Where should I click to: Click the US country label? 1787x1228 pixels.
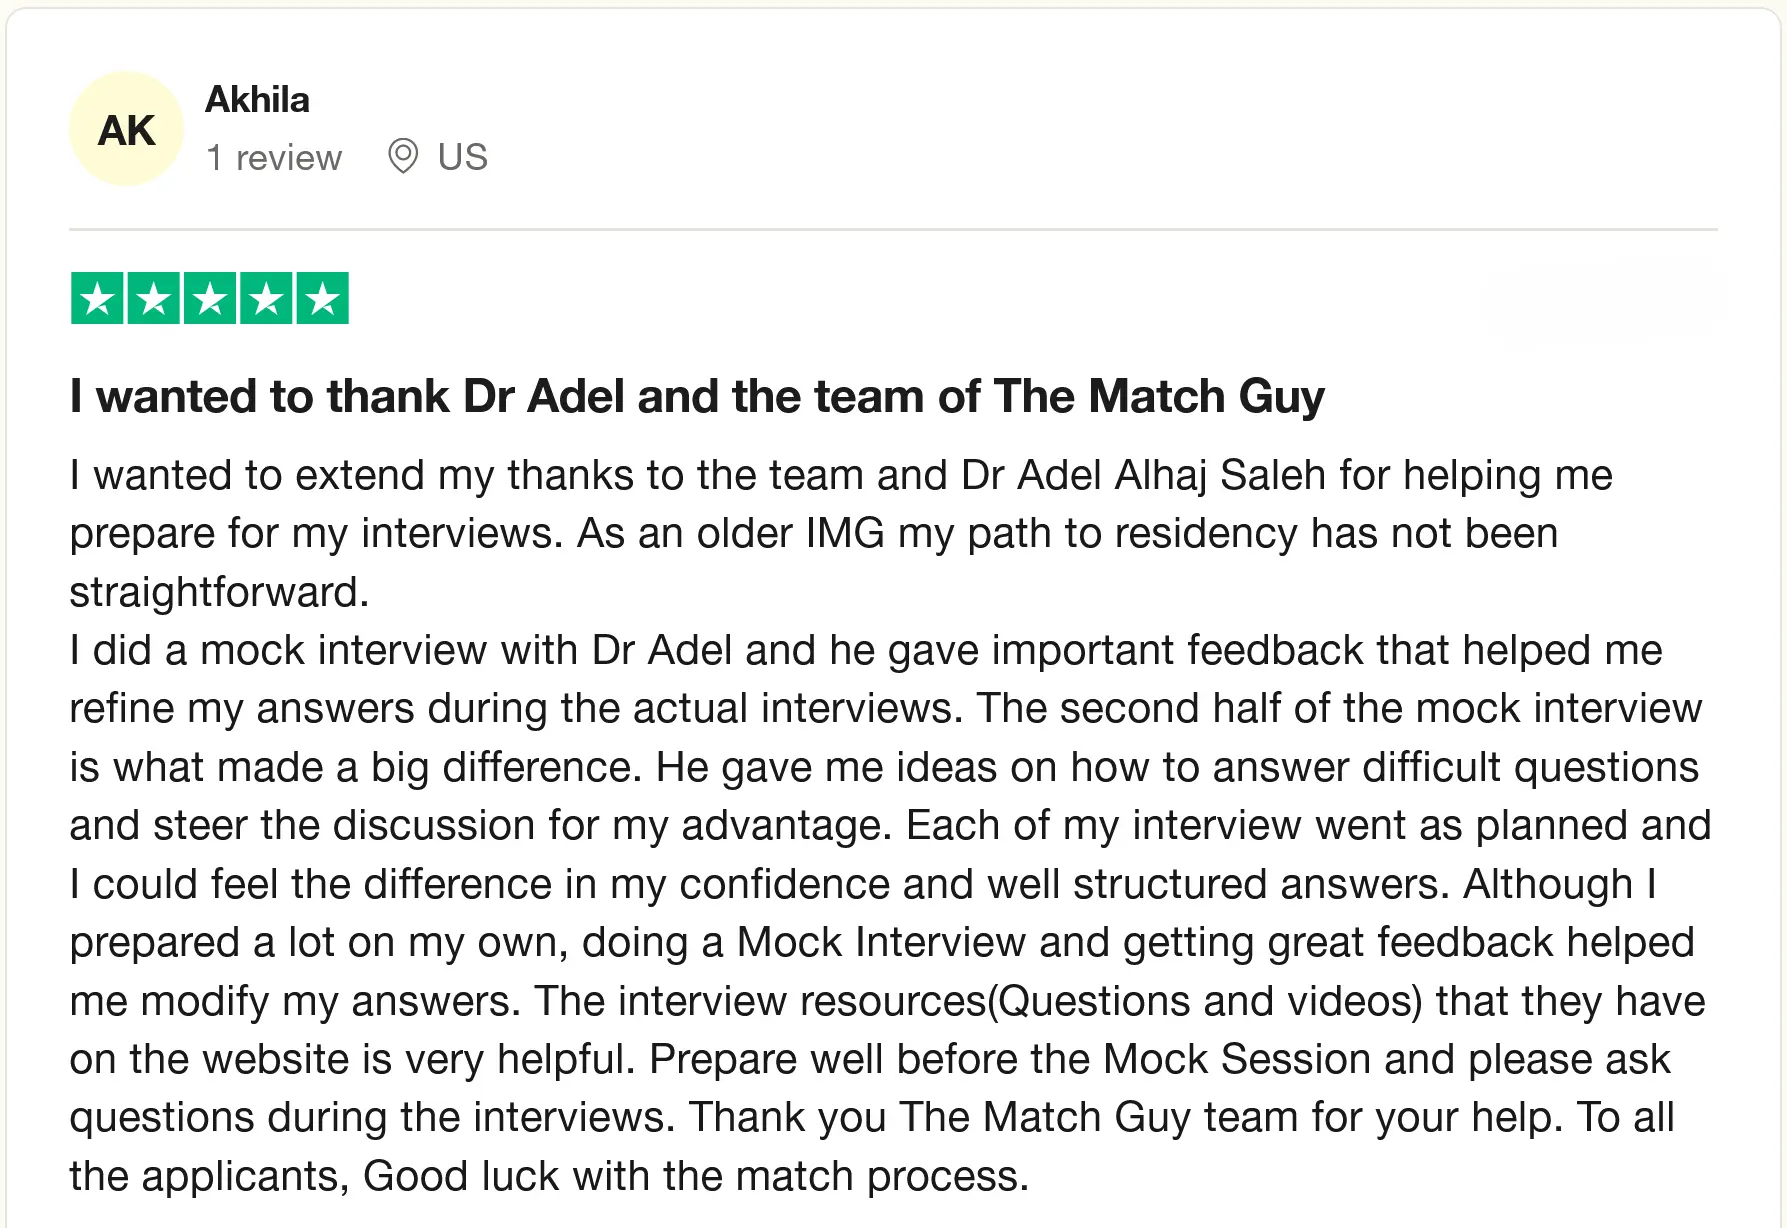pyautogui.click(x=462, y=157)
